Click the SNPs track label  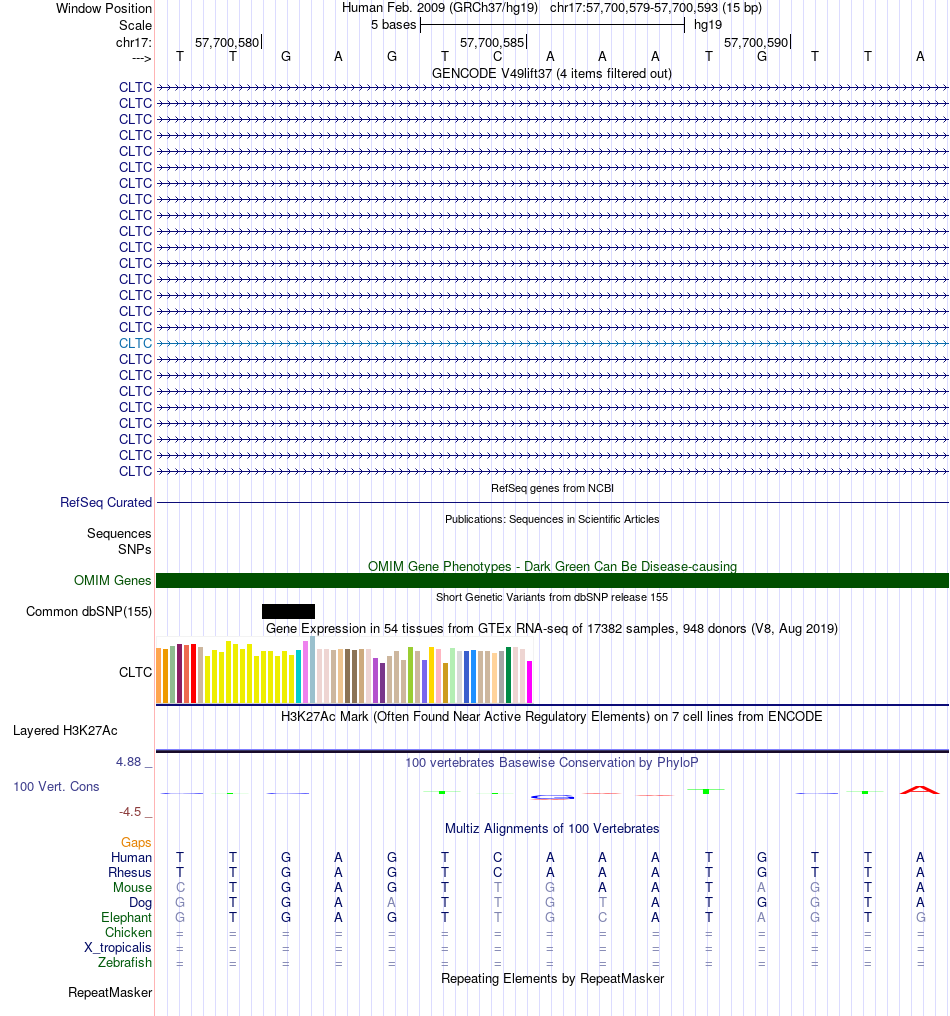pyautogui.click(x=135, y=549)
